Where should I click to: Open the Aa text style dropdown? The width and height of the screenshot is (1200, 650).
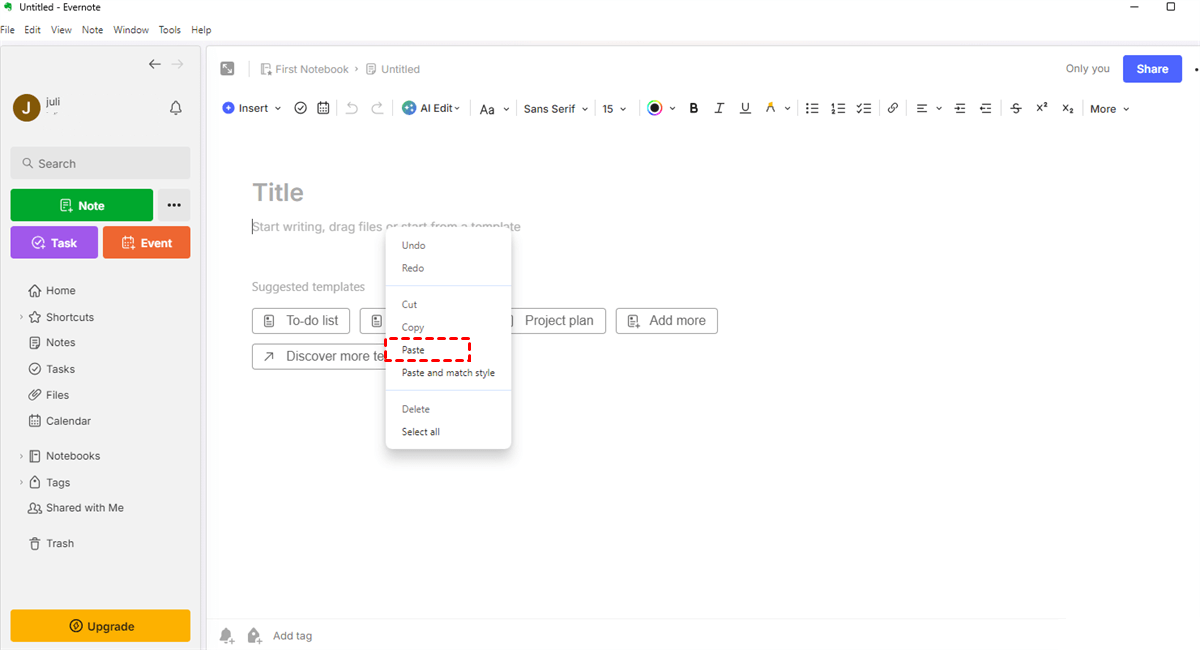click(x=494, y=109)
